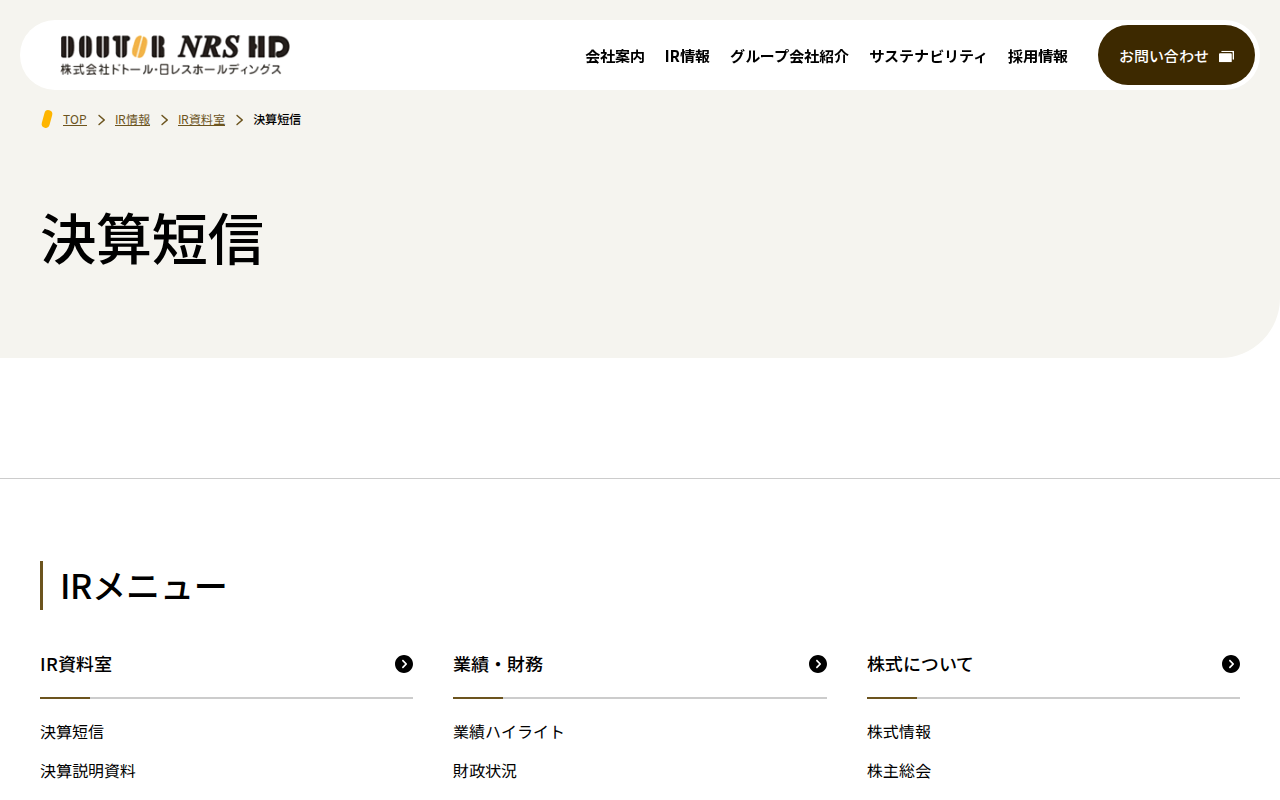Viewport: 1280px width, 800px height.
Task: Click the Doutor NRS HD logo
Action: [175, 55]
